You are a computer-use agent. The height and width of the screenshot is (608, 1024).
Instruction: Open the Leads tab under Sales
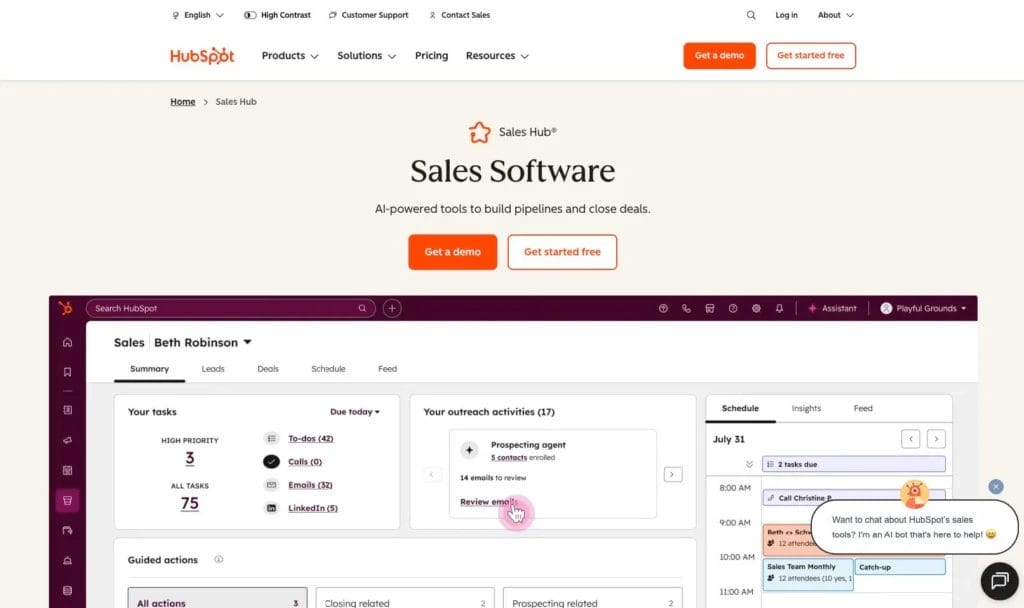point(212,368)
